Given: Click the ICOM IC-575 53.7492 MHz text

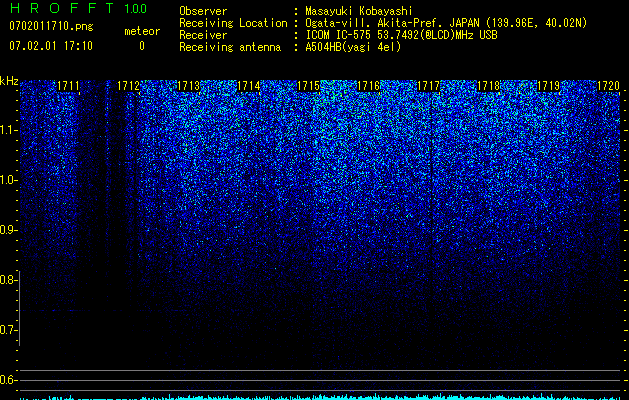Looking at the screenshot, I should 401,35.
